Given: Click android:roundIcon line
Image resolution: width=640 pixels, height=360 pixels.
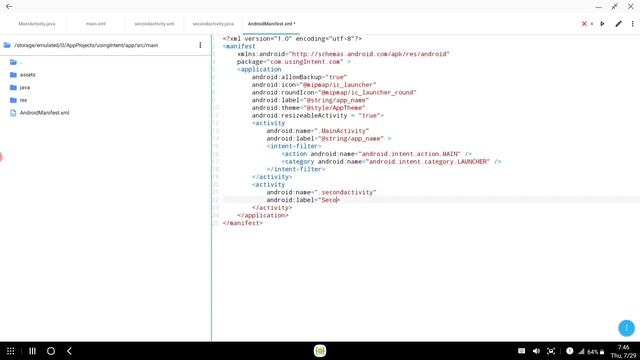Looking at the screenshot, I should (334, 92).
